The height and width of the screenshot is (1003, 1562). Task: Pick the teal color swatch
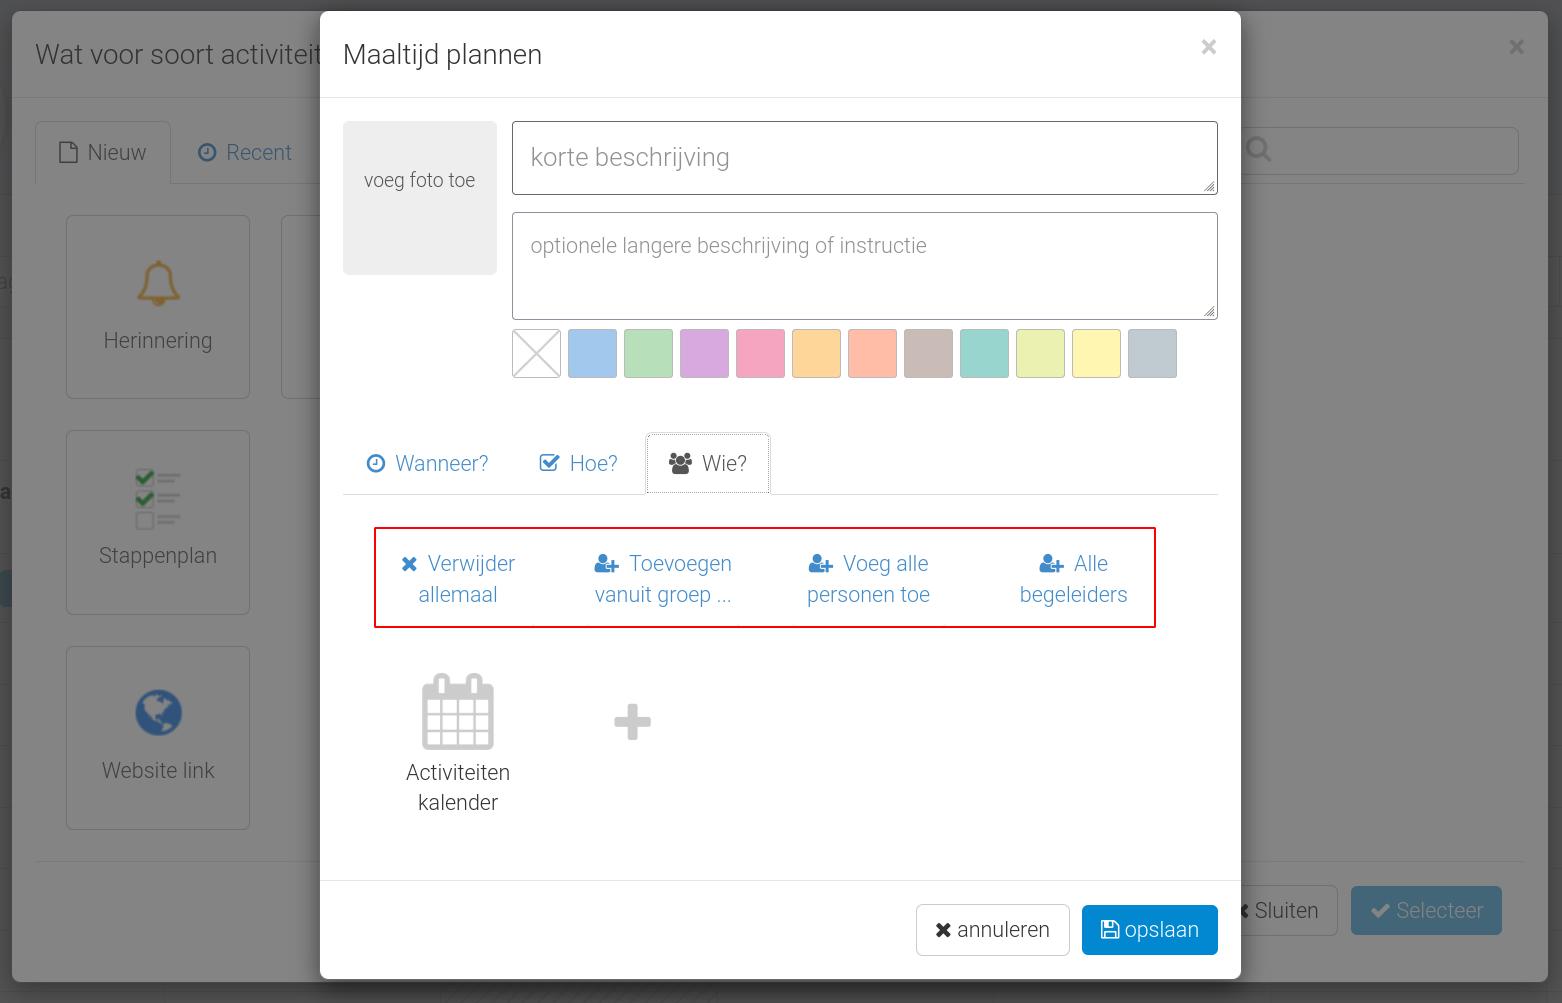(x=984, y=354)
